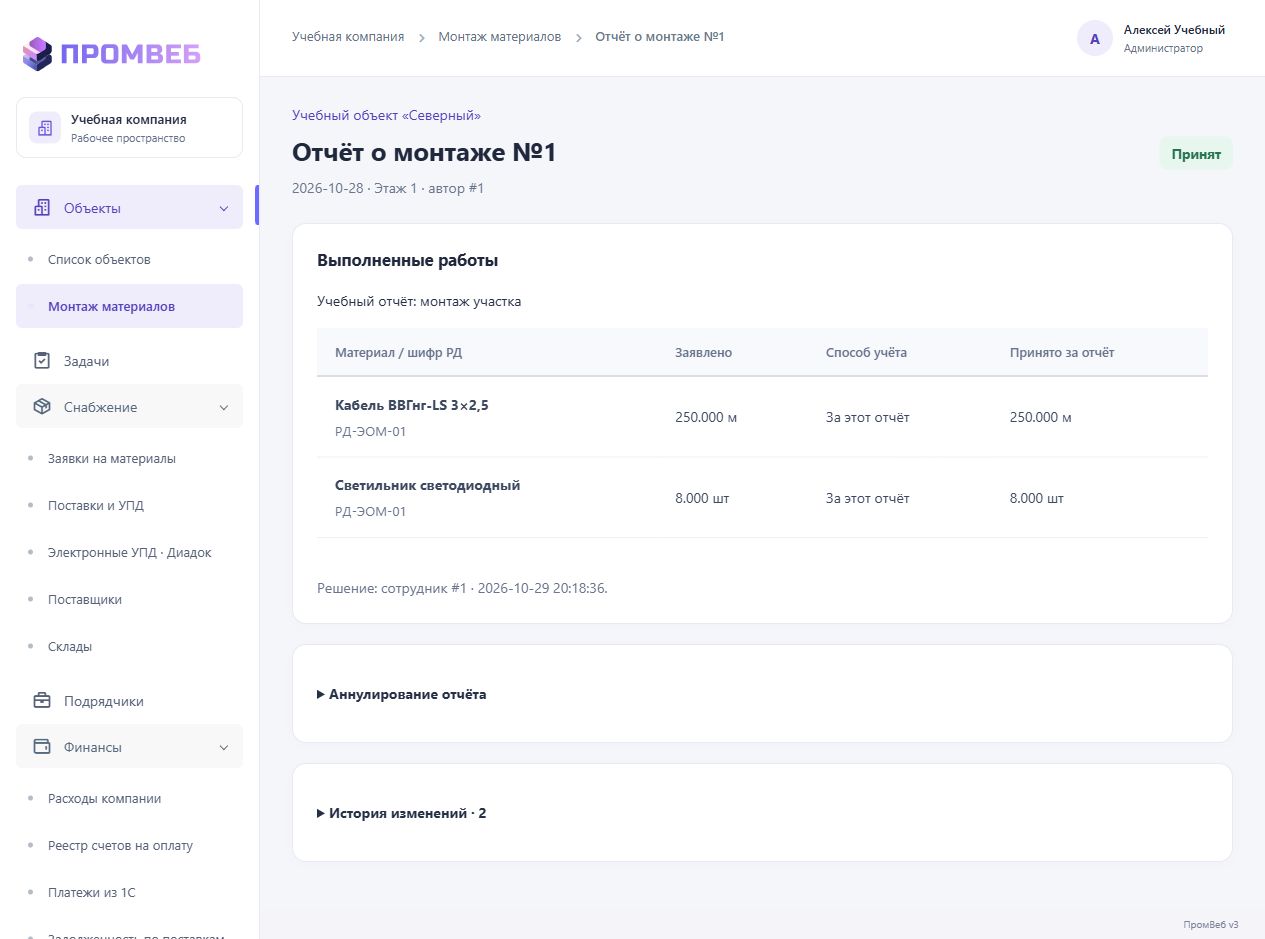The image size is (1265, 939).
Task: Collapse the Объекты section chevron
Action: (x=224, y=208)
